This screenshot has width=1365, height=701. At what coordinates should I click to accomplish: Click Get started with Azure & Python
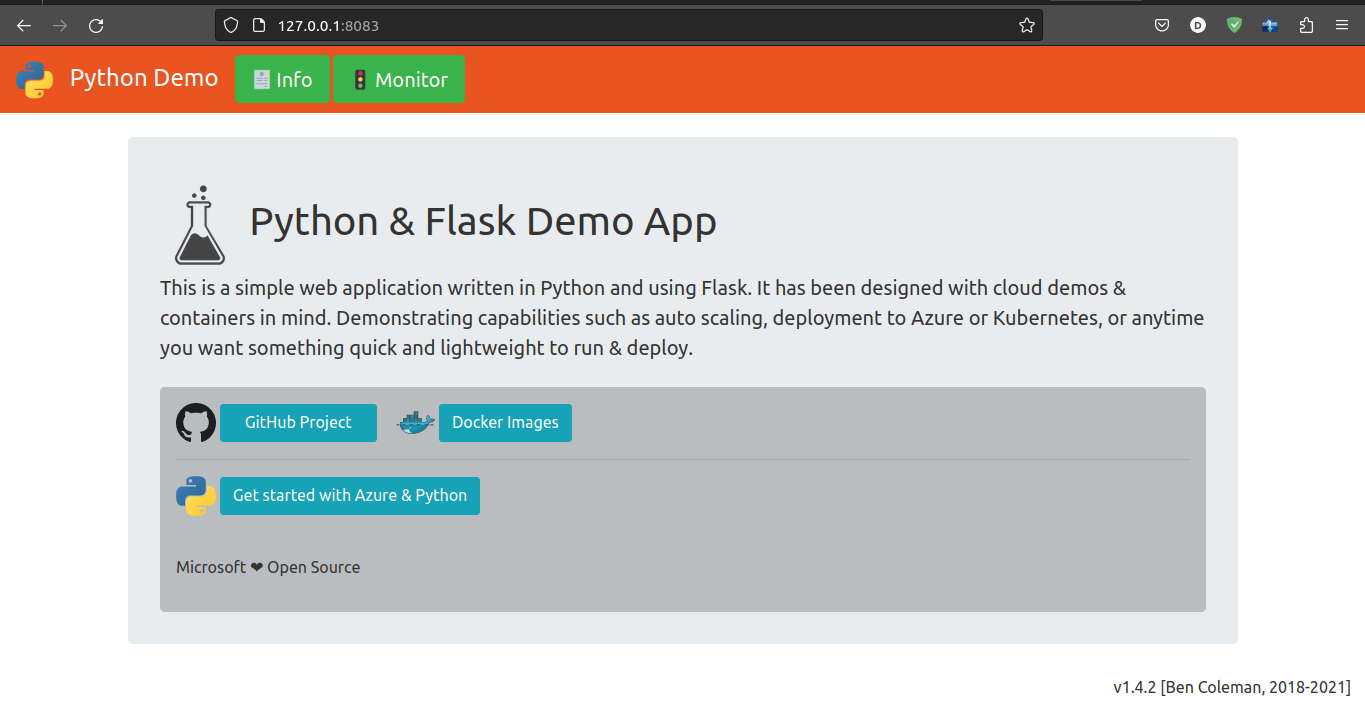(350, 496)
